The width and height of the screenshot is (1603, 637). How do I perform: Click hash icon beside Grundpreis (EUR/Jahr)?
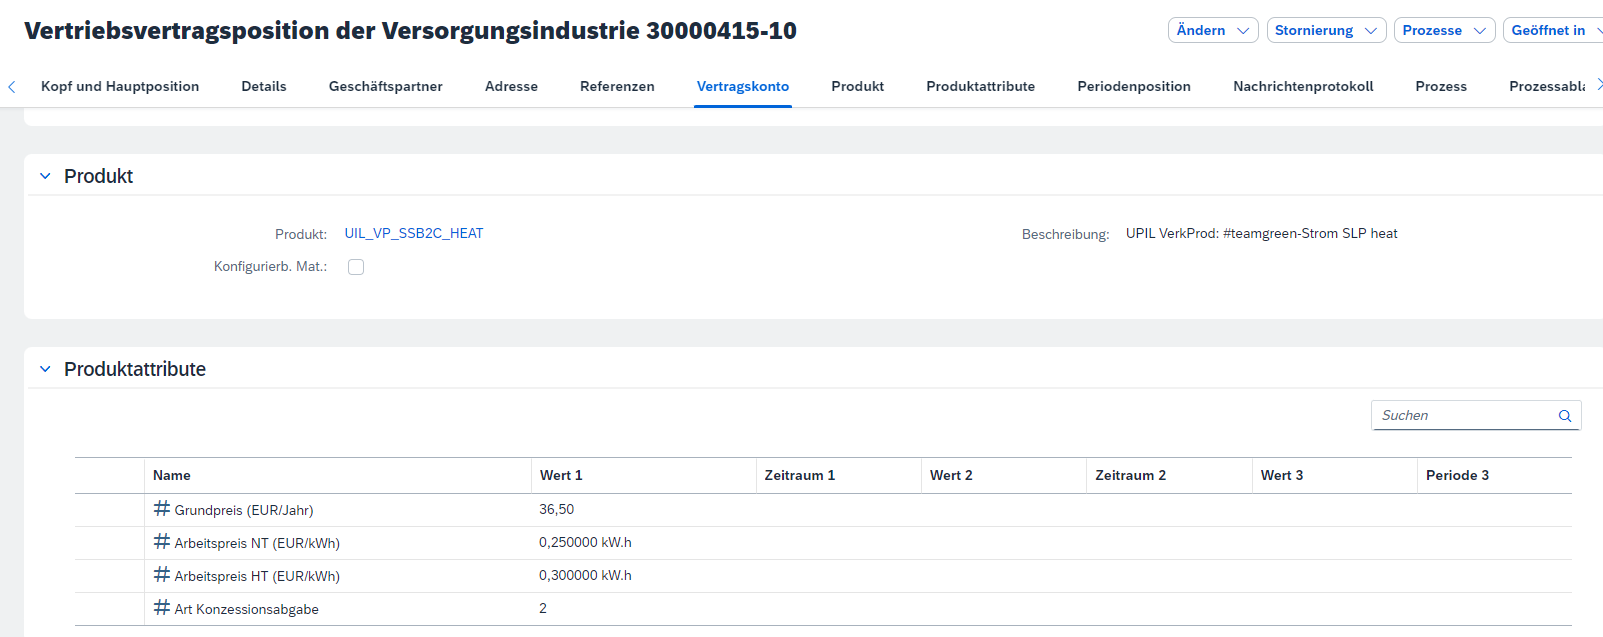pyautogui.click(x=161, y=509)
